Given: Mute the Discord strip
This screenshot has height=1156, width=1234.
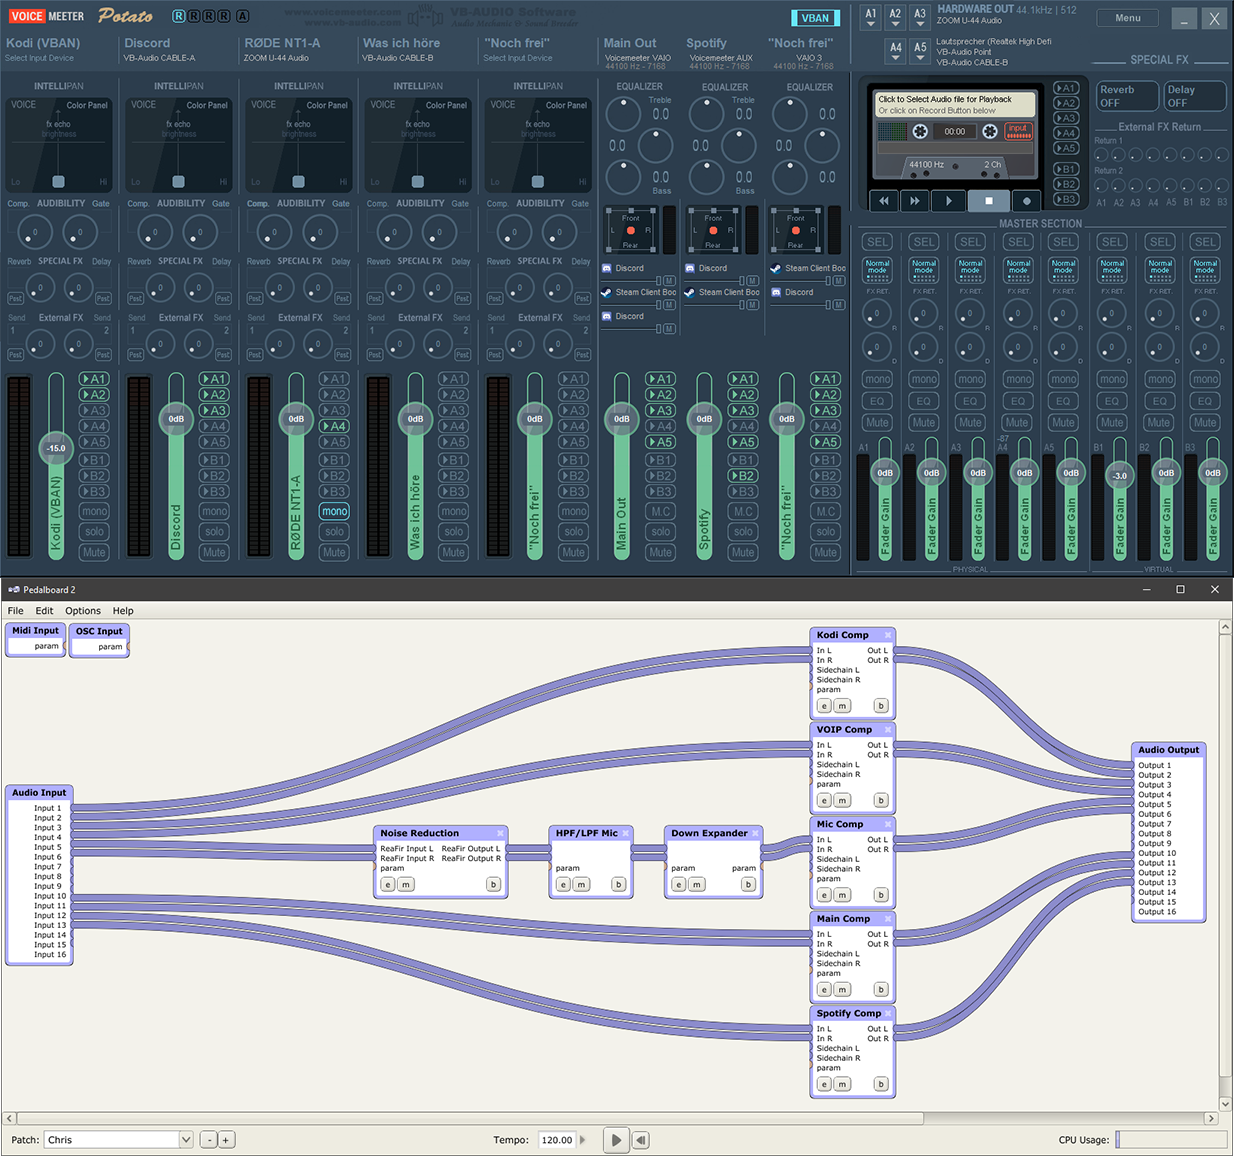Looking at the screenshot, I should click(x=214, y=552).
